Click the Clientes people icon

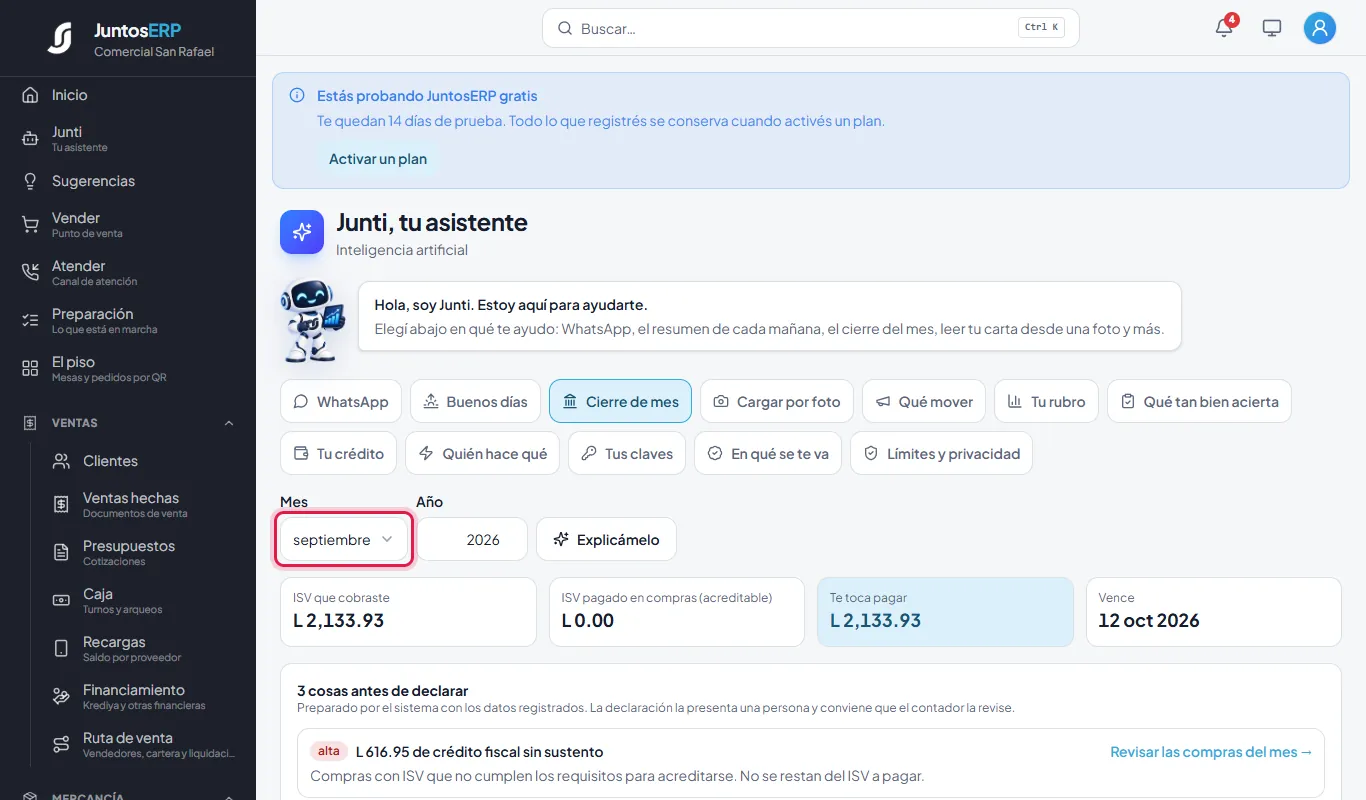[x=61, y=461]
